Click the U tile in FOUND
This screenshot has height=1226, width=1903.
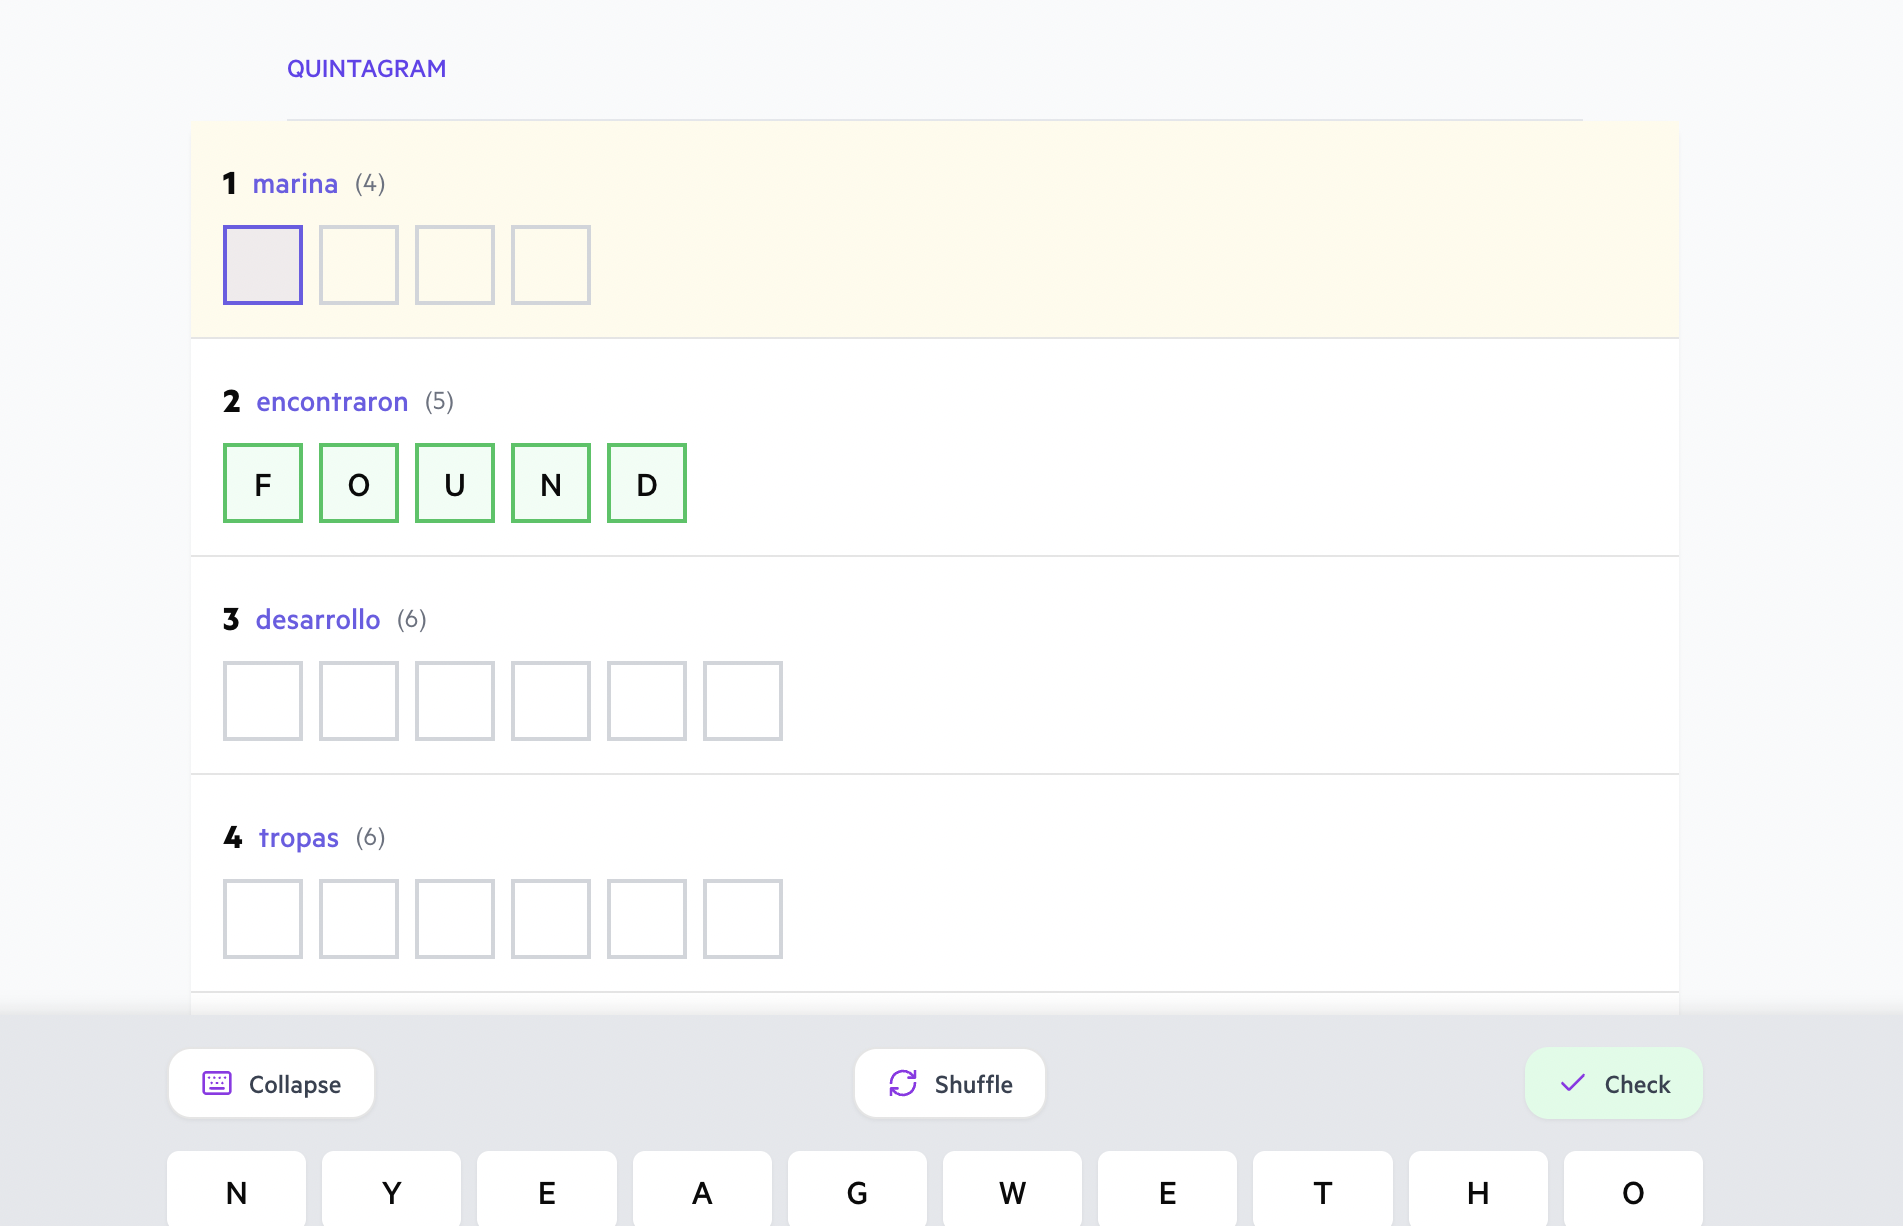455,483
